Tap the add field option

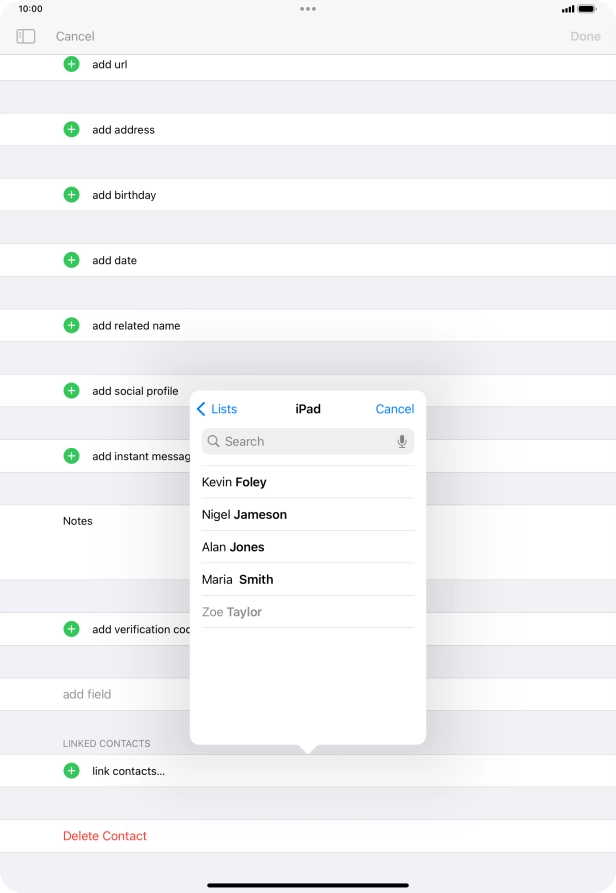(x=87, y=694)
